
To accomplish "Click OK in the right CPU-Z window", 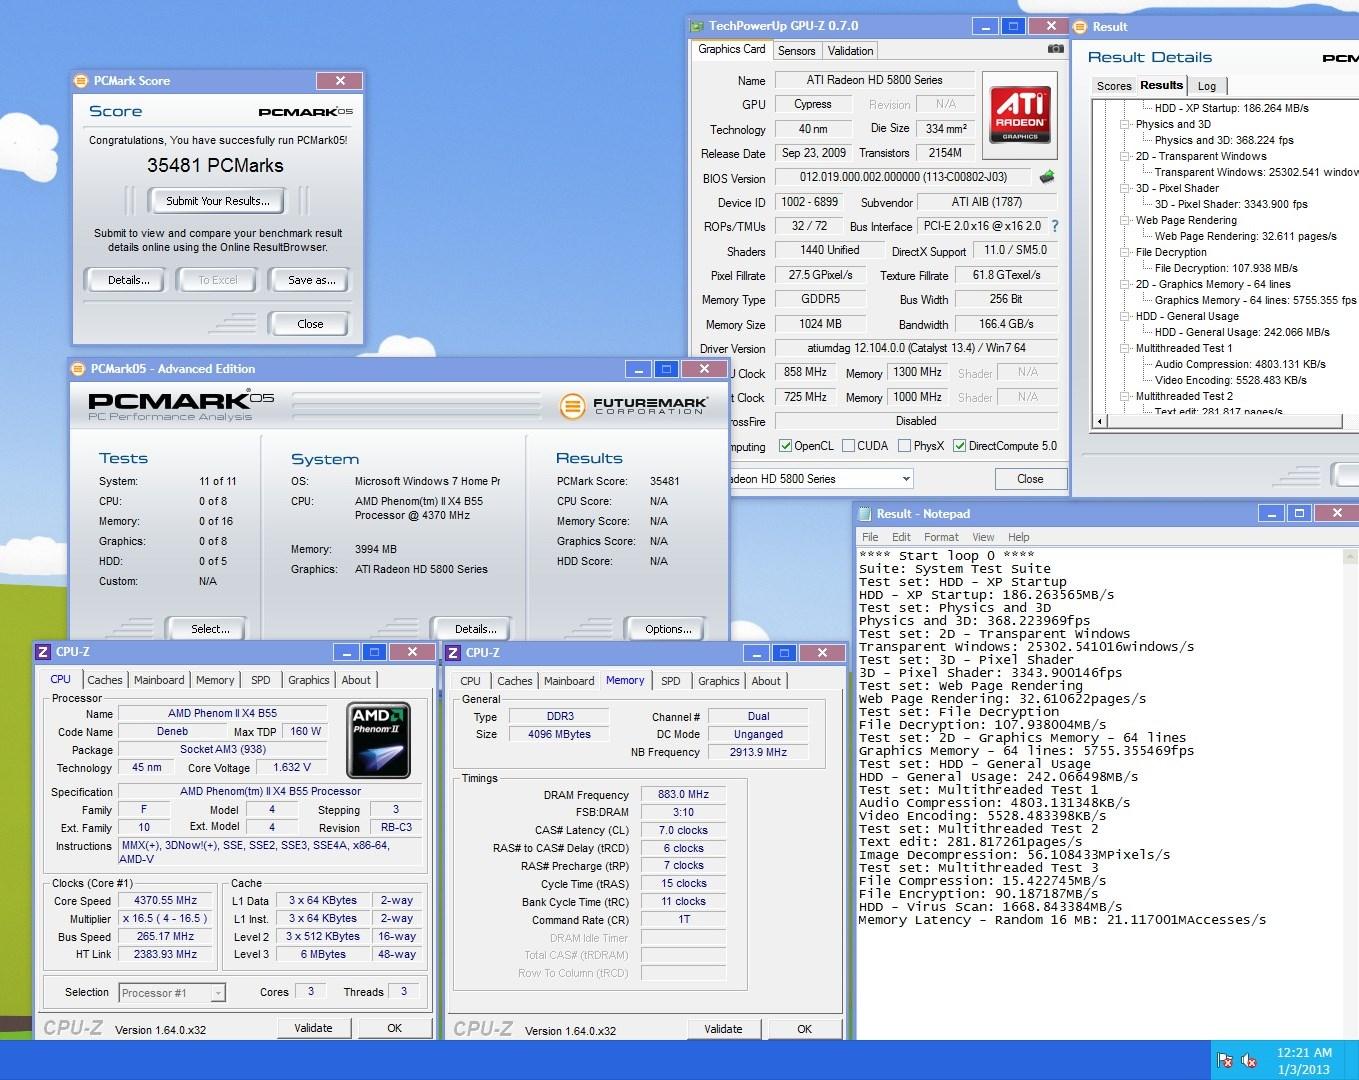I will click(x=804, y=1029).
